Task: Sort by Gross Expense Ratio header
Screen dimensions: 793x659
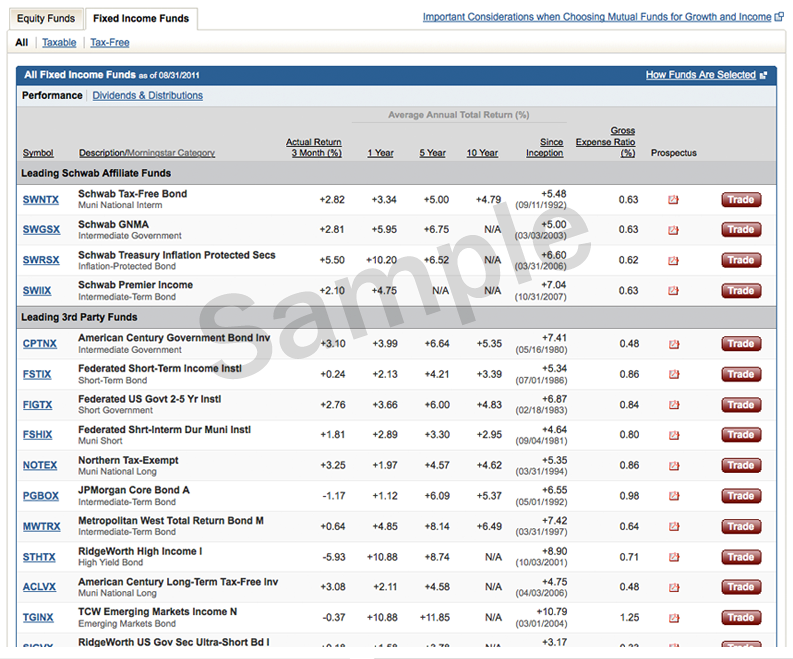Action: point(606,142)
